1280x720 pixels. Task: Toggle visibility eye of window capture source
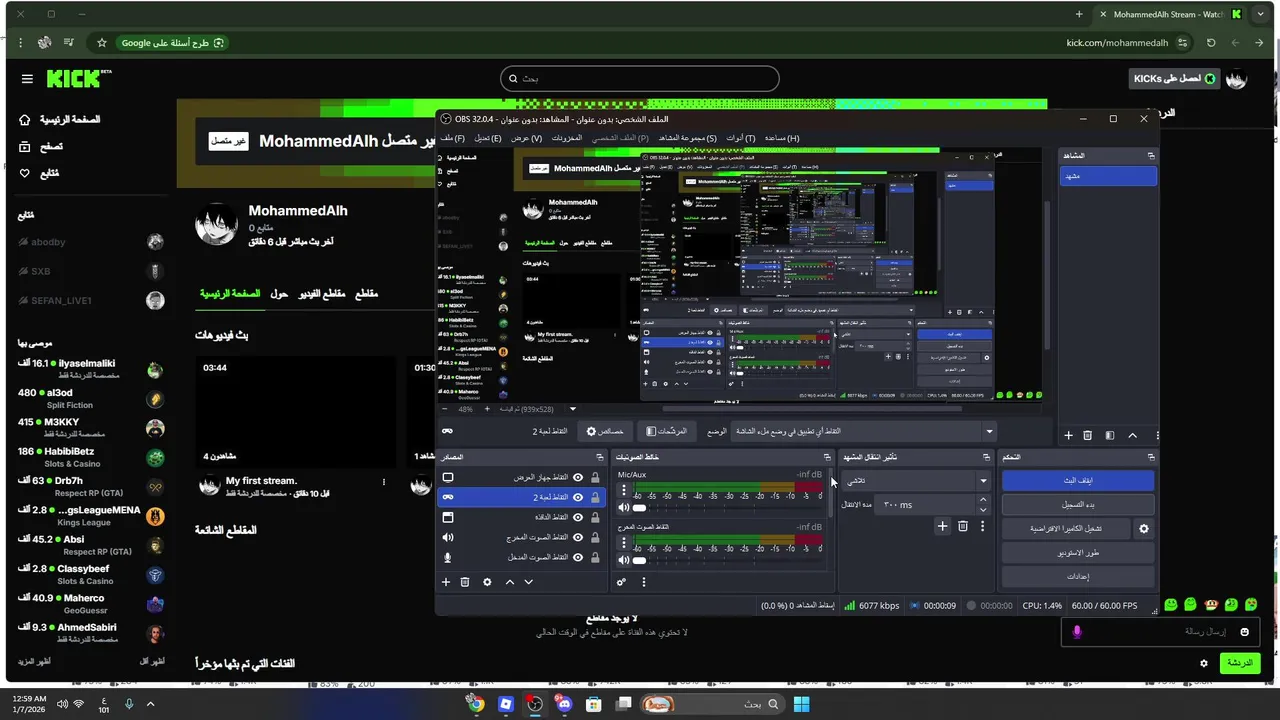tap(578, 517)
